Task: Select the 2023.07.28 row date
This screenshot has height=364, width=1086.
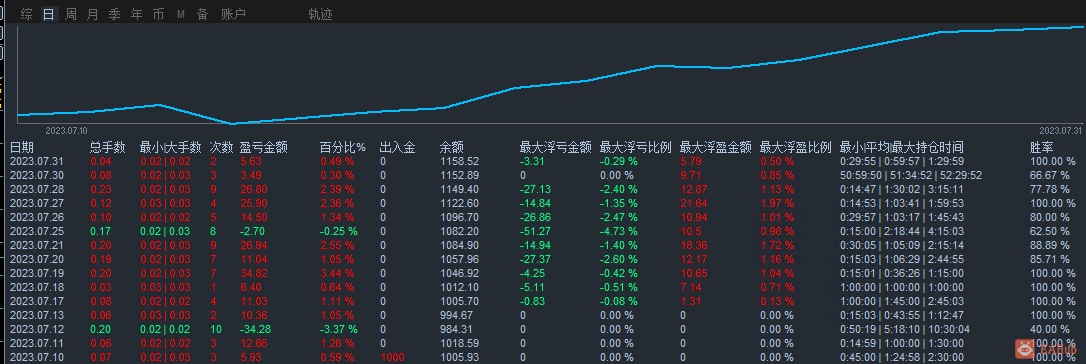Action: [37, 189]
